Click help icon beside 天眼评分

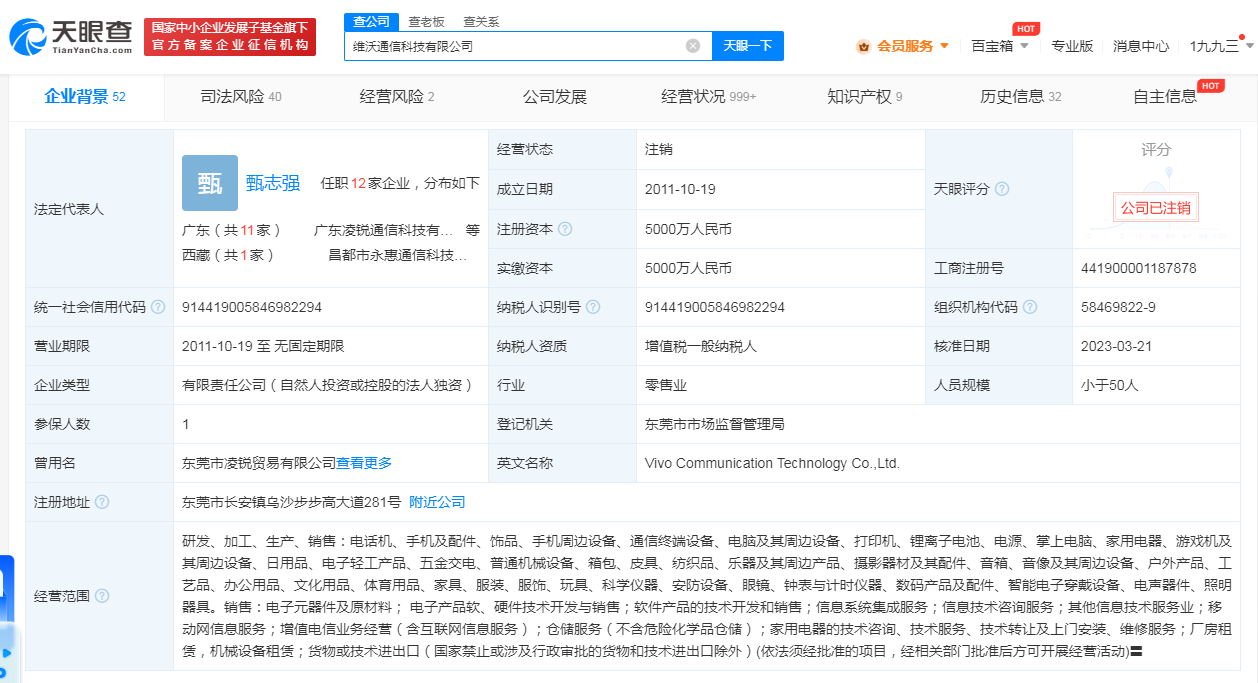point(1001,189)
